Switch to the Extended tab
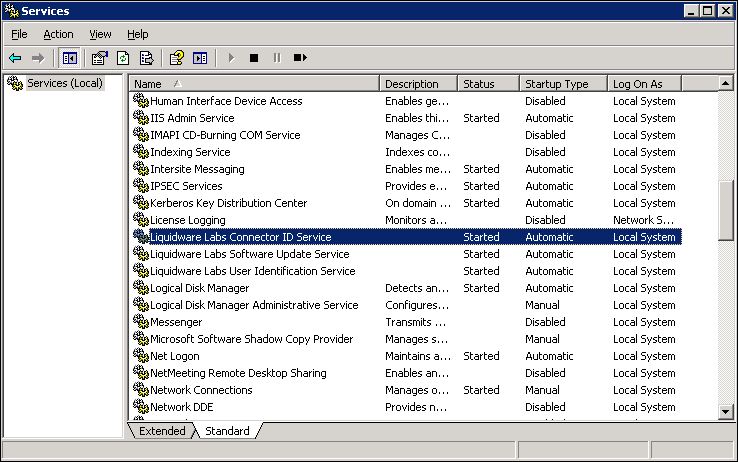The width and height of the screenshot is (738, 462). 162,431
